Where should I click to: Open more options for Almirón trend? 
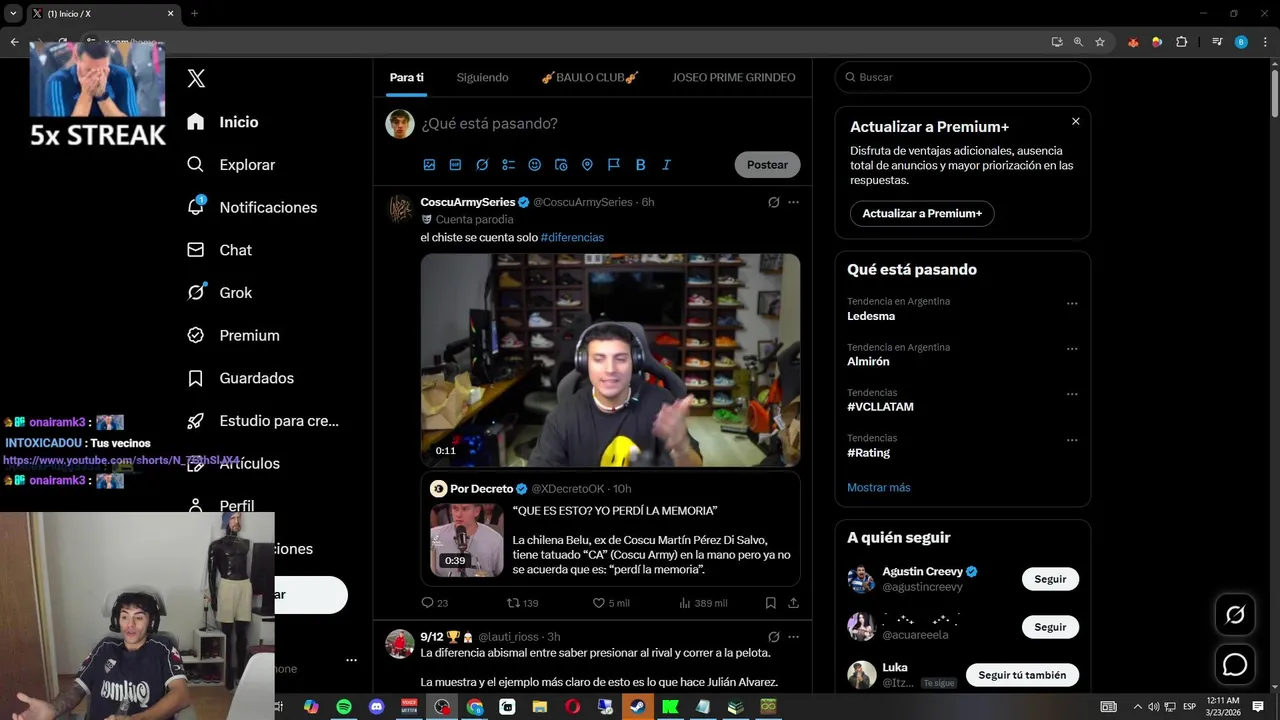(1072, 349)
